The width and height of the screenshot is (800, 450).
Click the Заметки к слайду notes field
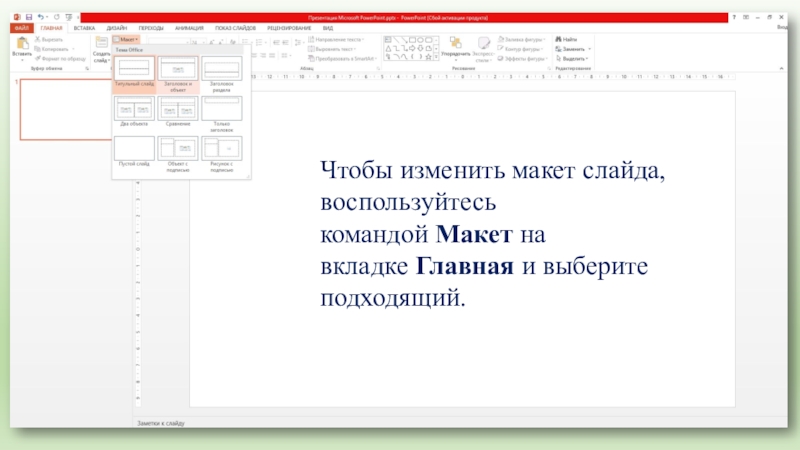(400, 424)
